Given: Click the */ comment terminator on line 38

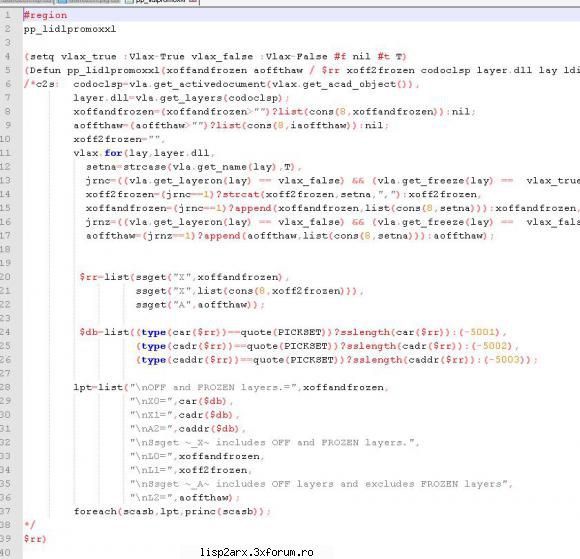Looking at the screenshot, I should [x=30, y=525].
